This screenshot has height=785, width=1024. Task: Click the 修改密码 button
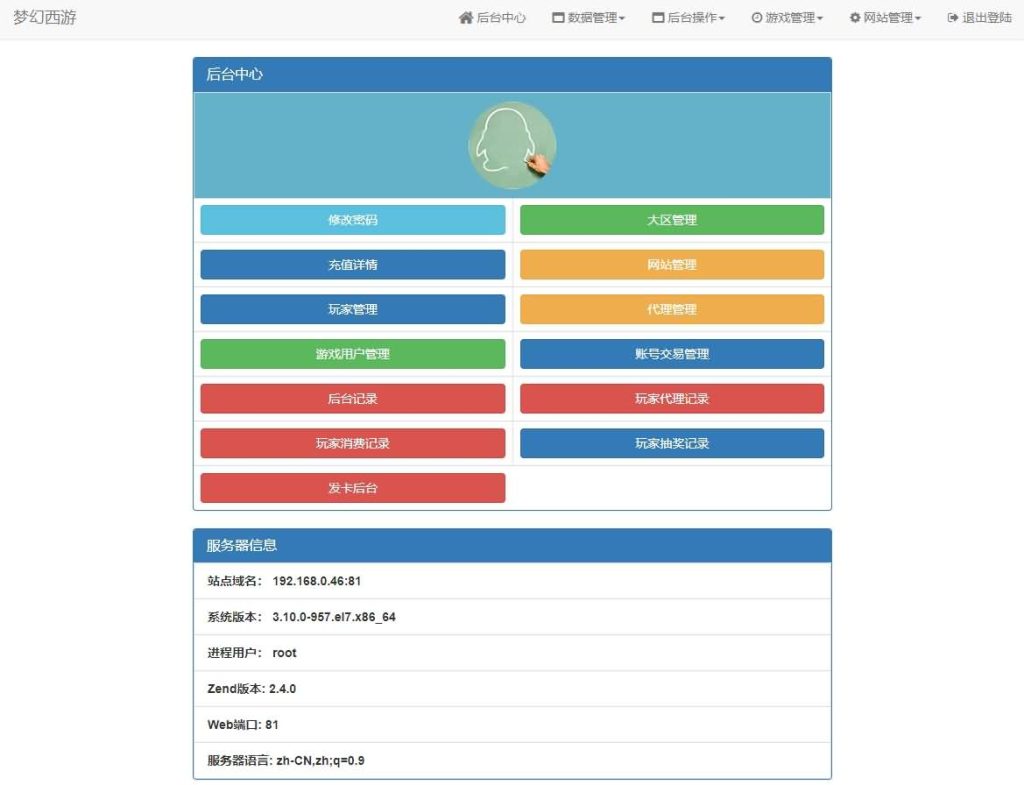click(352, 220)
